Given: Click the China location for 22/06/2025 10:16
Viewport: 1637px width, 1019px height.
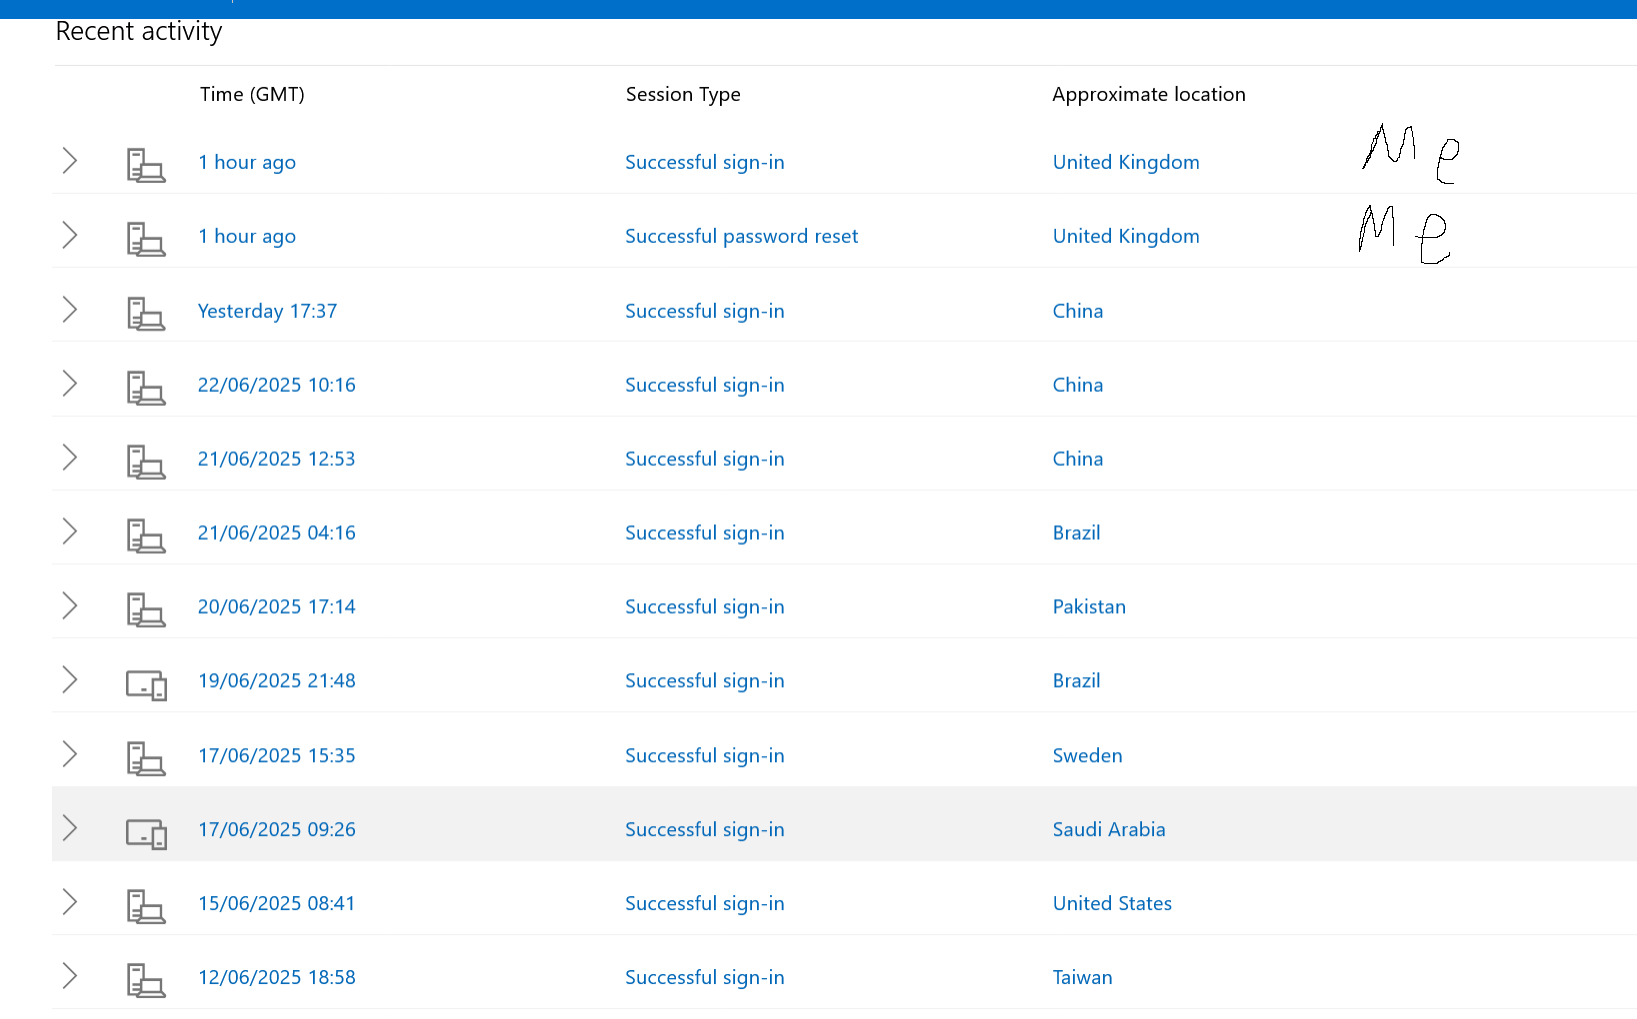Looking at the screenshot, I should click(1078, 385).
